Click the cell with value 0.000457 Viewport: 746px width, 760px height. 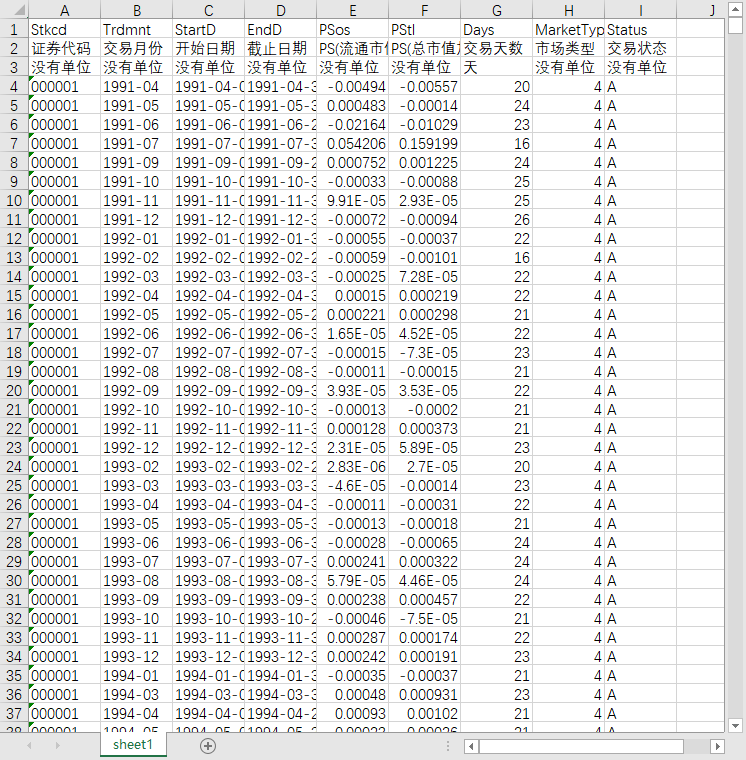click(x=425, y=600)
